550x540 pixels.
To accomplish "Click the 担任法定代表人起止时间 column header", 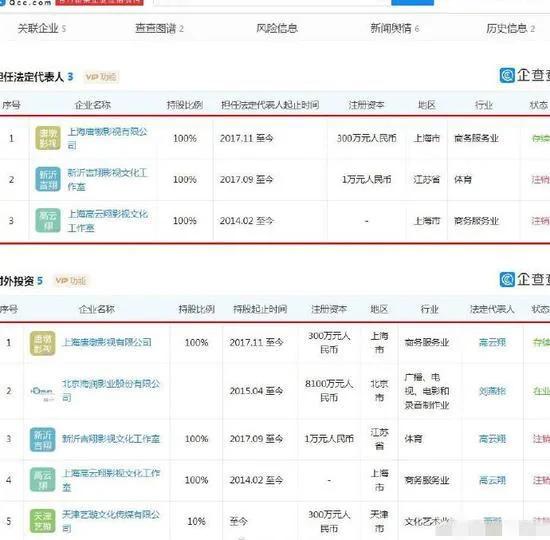I will [x=270, y=105].
